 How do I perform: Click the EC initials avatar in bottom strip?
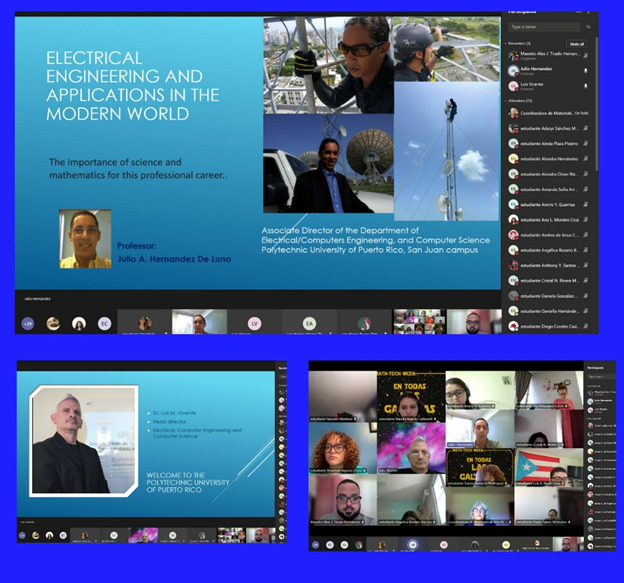point(104,324)
